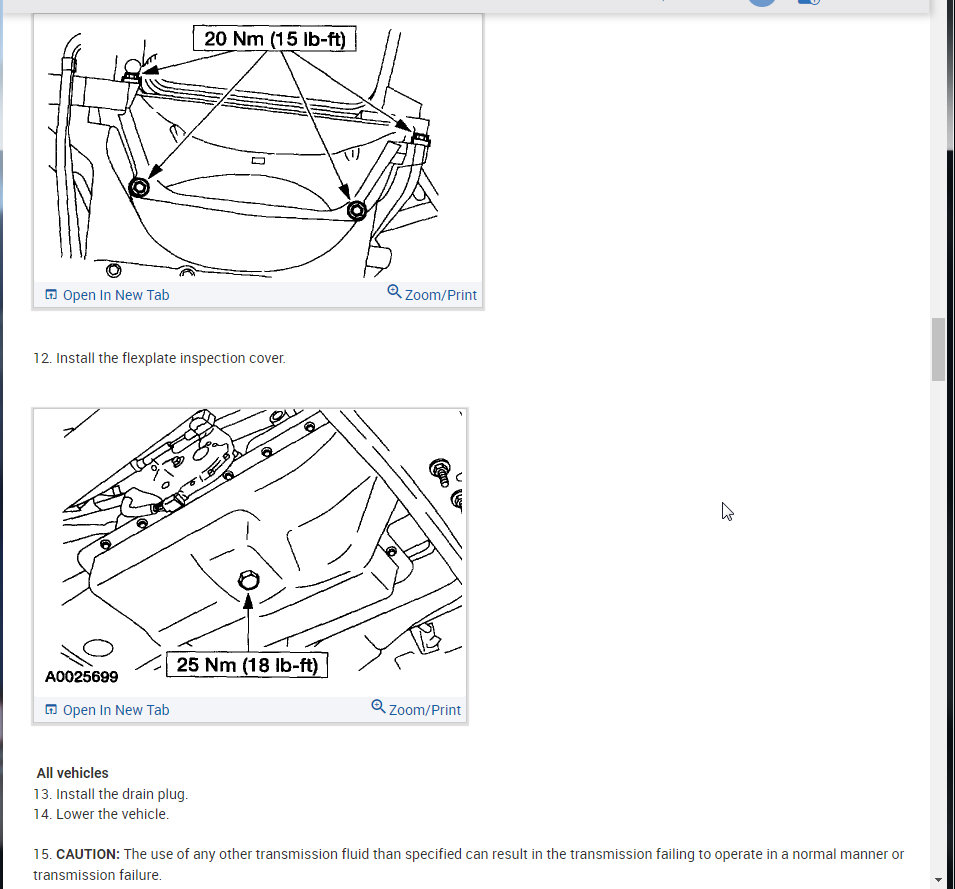Click the "A0025699" figure number
955x889 pixels.
click(x=82, y=676)
